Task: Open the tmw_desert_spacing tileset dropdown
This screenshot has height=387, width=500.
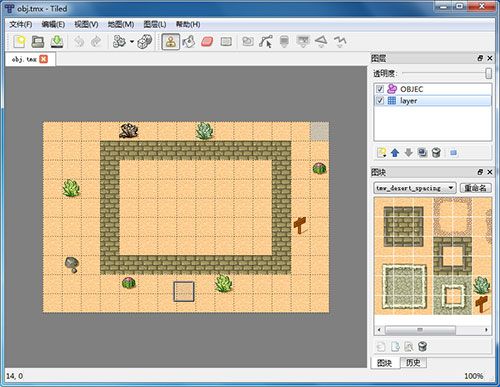Action: 415,188
